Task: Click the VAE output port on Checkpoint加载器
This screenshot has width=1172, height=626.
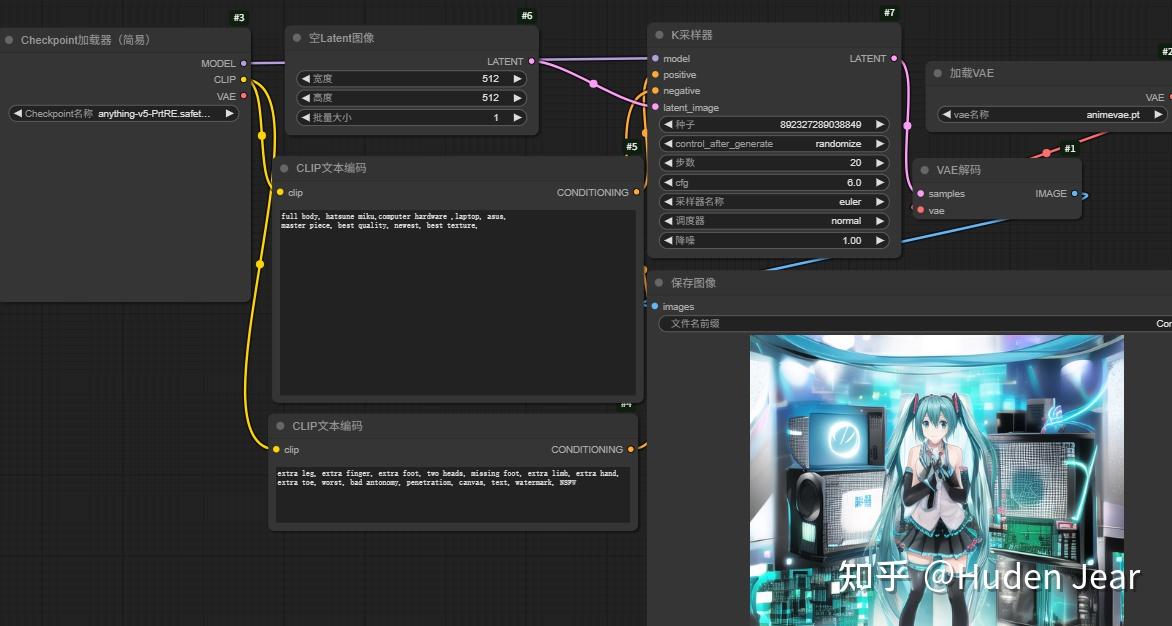Action: [x=244, y=96]
